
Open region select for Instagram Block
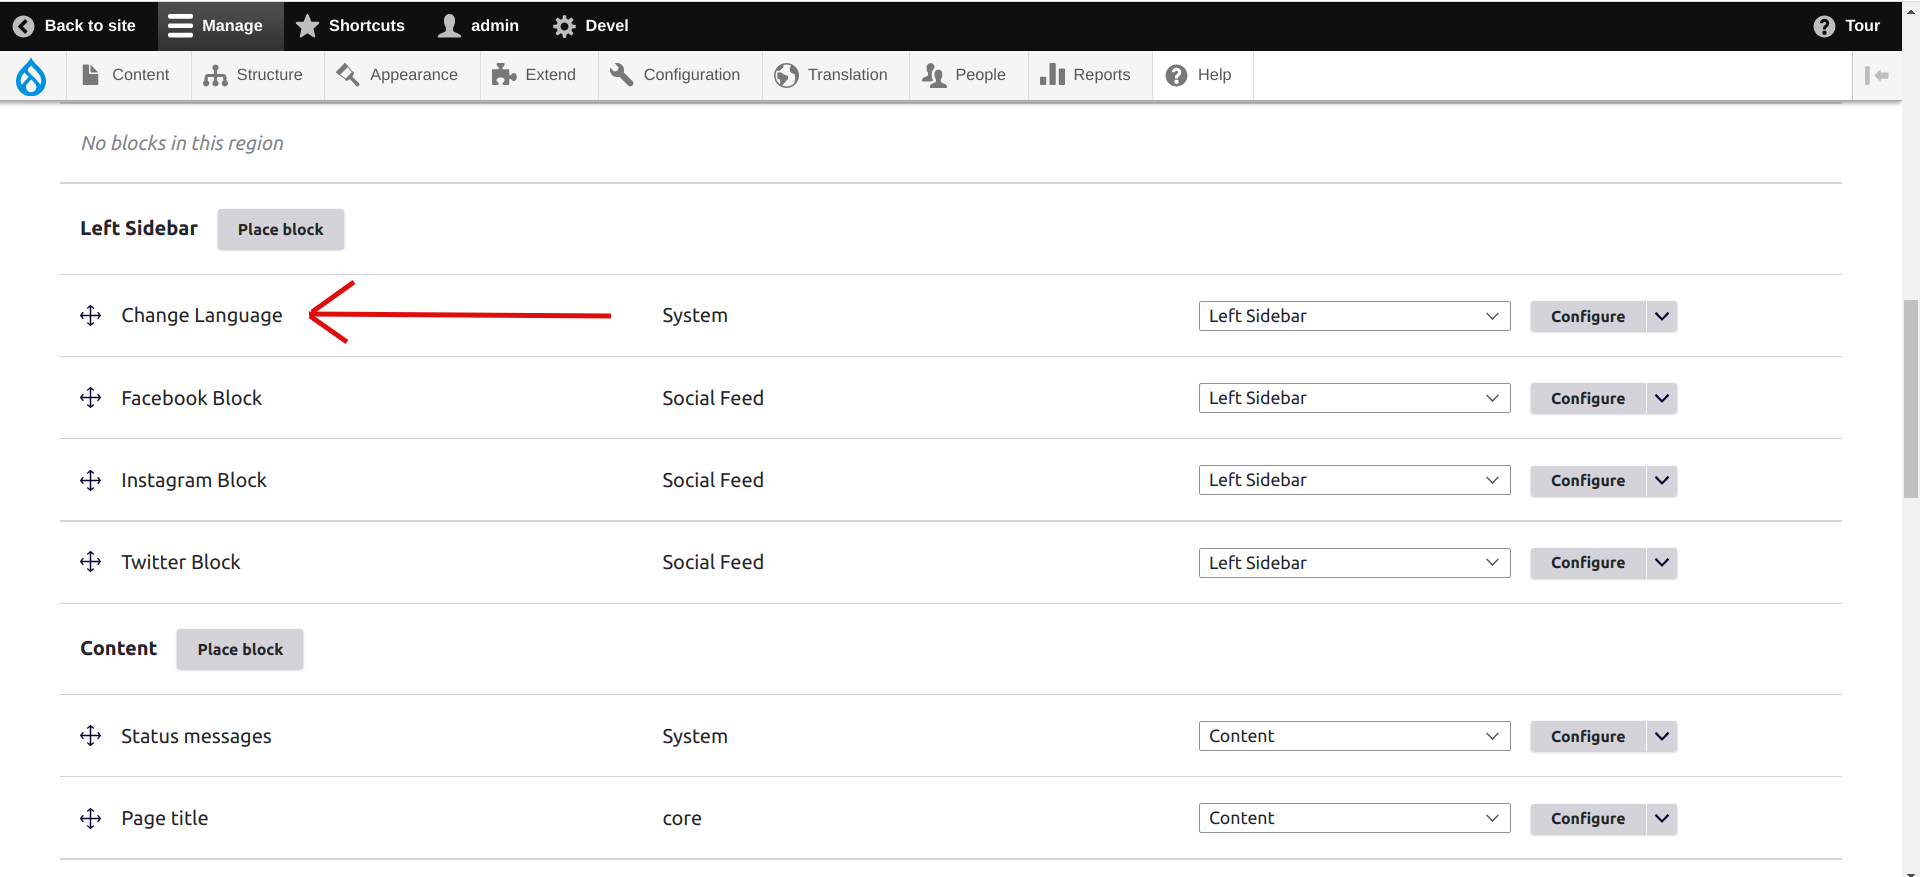click(x=1354, y=480)
